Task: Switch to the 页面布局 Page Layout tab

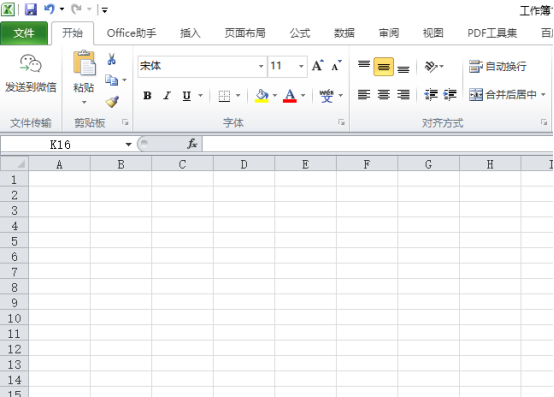Action: [x=245, y=33]
